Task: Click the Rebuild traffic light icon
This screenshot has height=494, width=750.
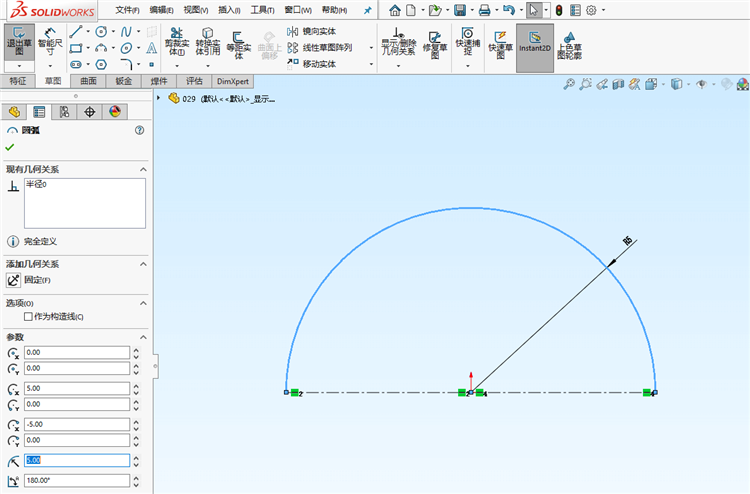Action: pos(559,10)
